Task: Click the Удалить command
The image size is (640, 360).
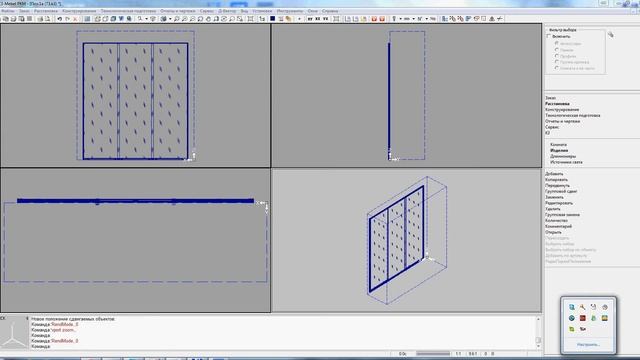Action: tap(553, 209)
